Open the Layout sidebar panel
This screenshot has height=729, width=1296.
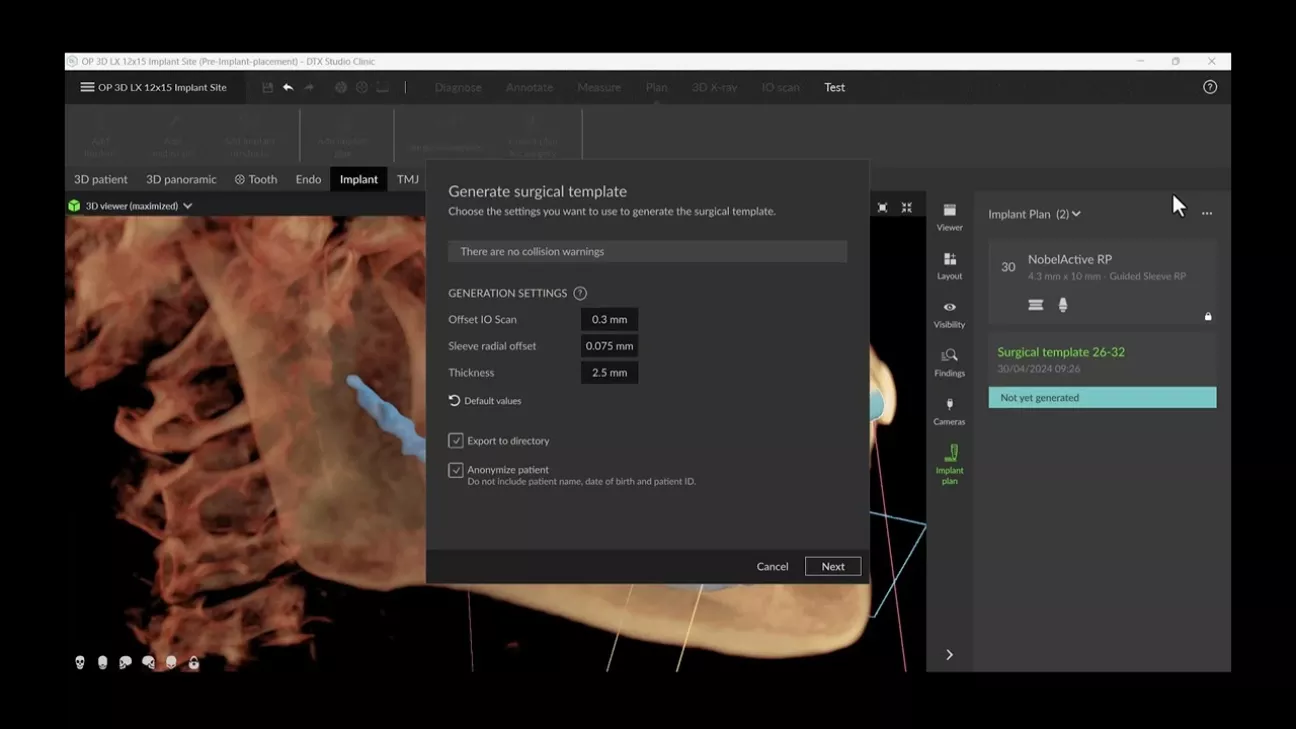click(x=949, y=266)
